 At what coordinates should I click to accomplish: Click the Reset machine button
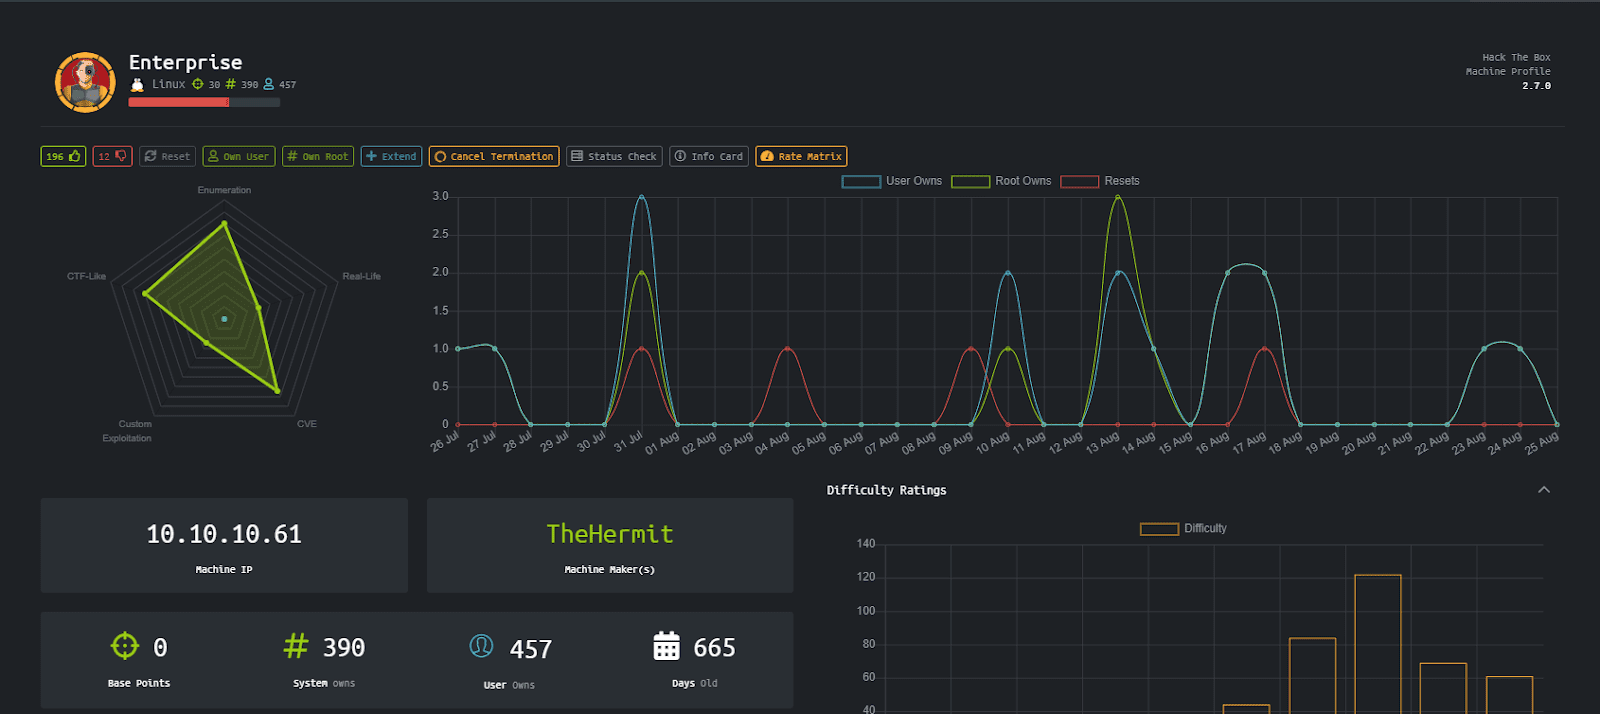(x=167, y=156)
